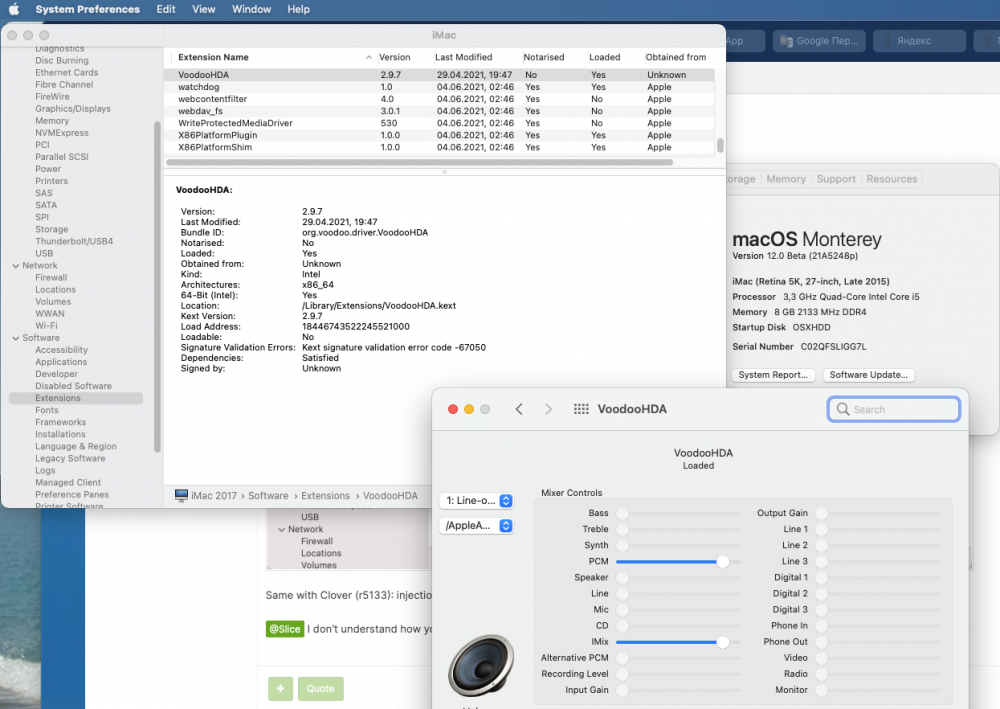
Task: Adjust the Phone Out slider
Action: 878,642
